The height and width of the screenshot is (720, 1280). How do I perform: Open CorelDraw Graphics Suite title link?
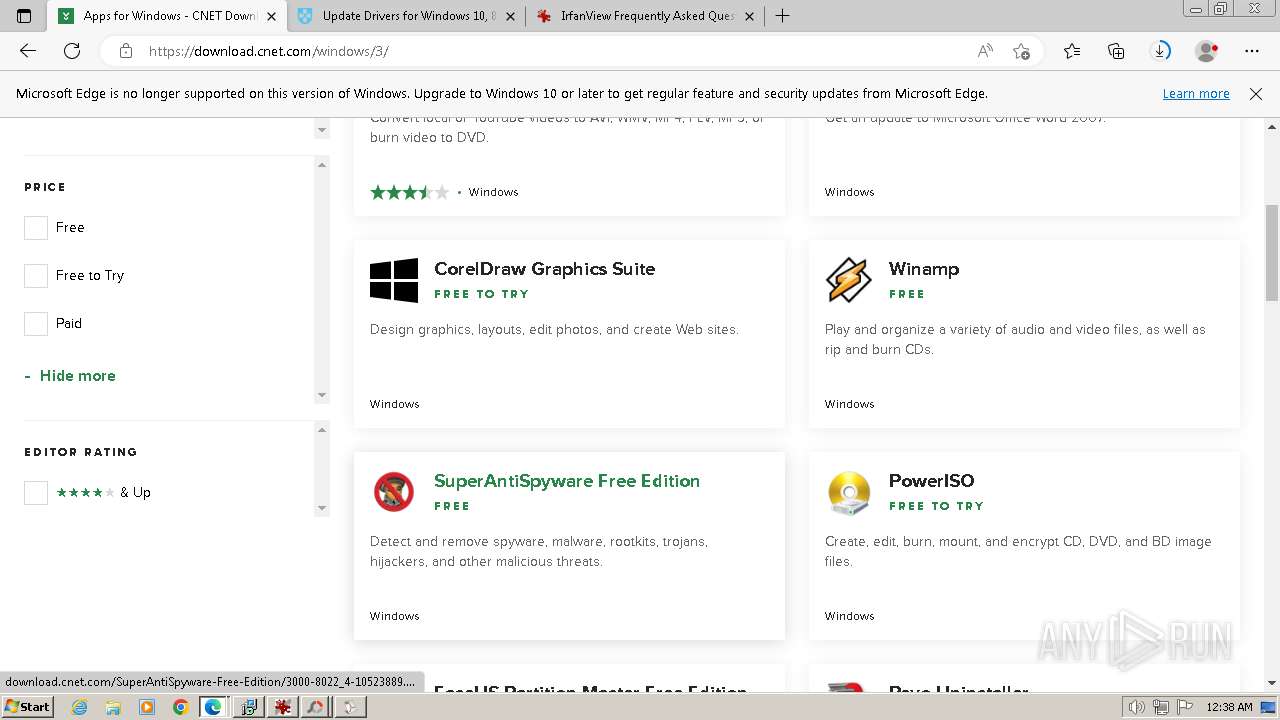[x=544, y=269]
